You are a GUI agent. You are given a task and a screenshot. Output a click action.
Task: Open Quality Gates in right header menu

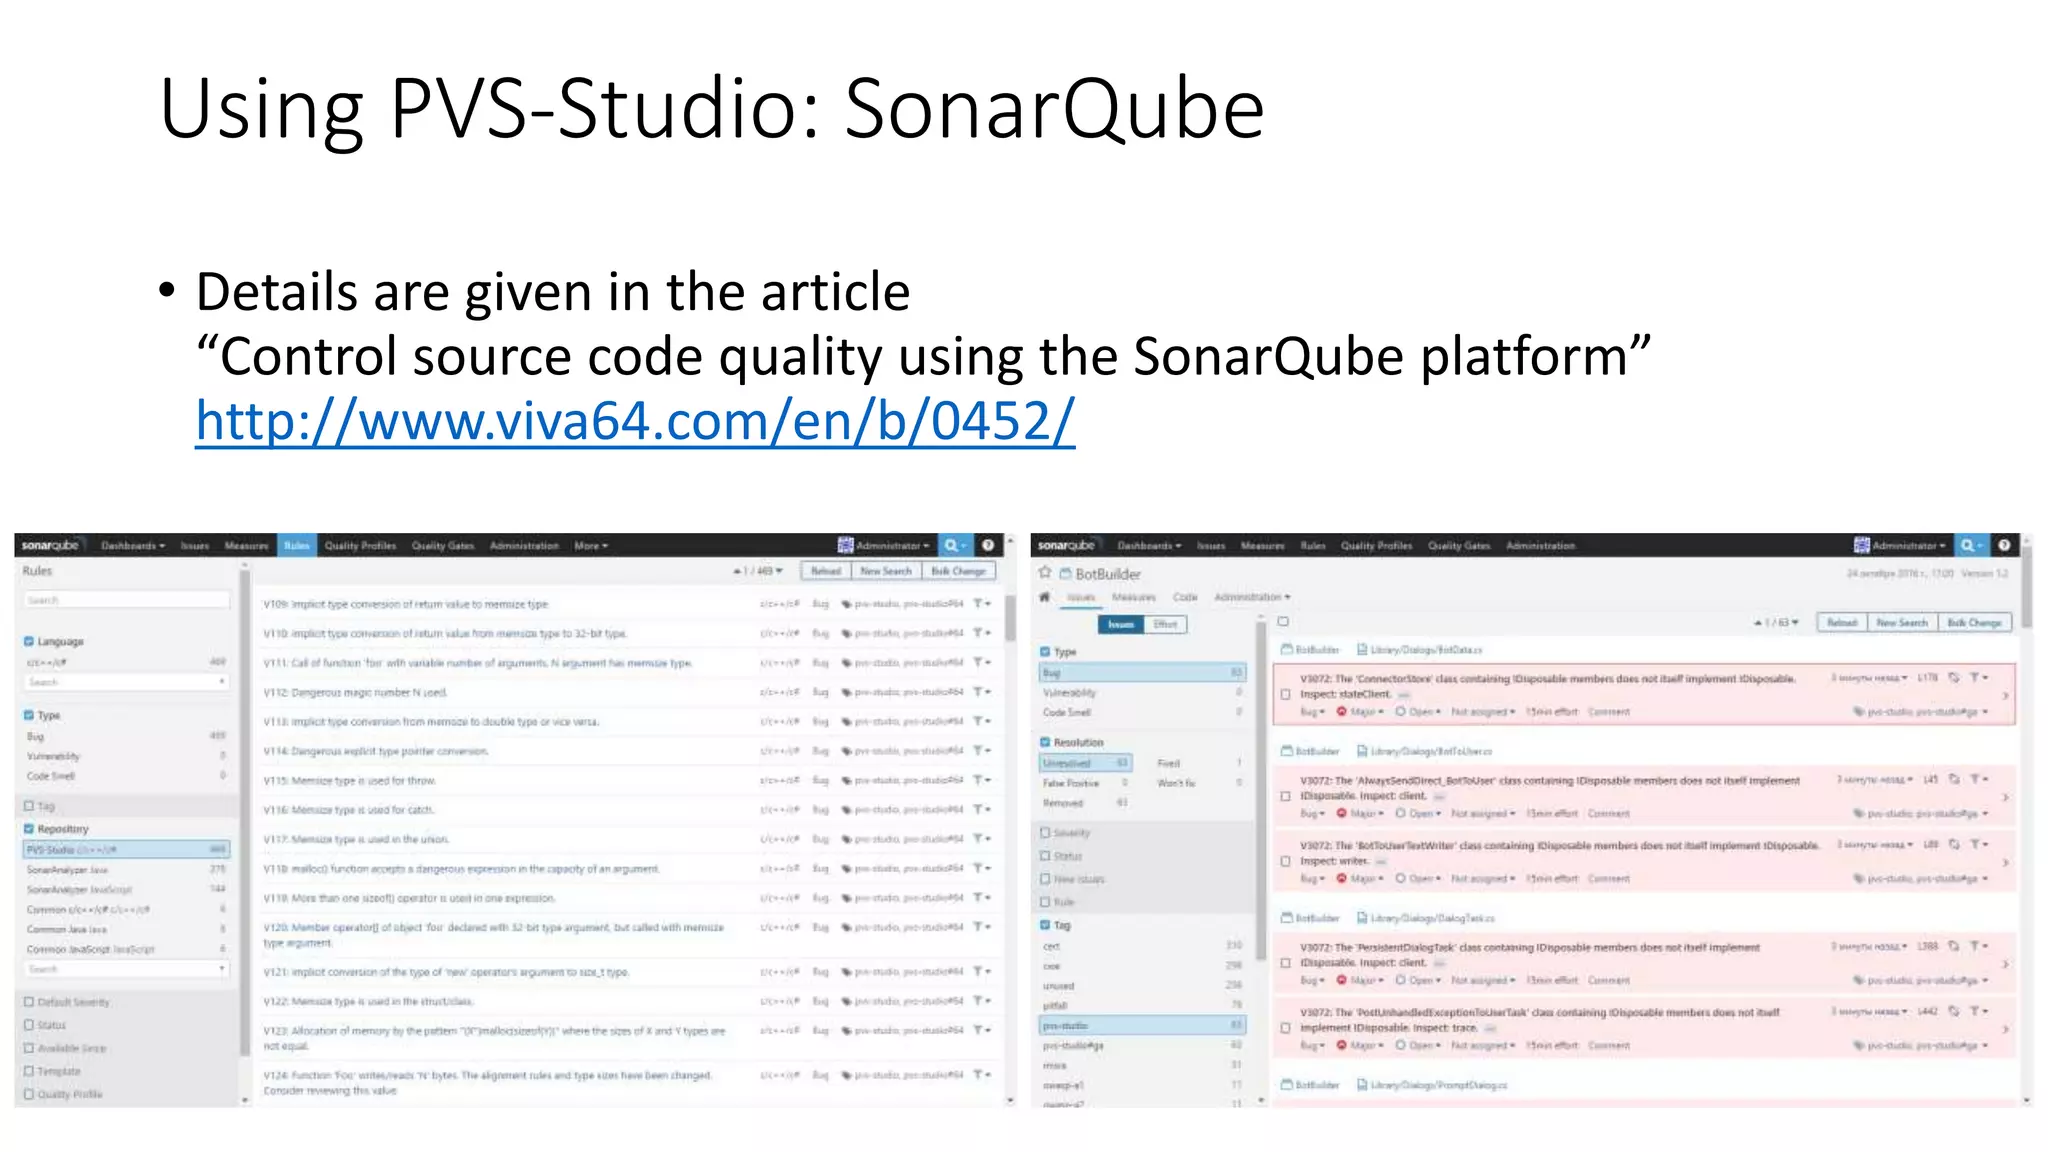pos(1458,546)
